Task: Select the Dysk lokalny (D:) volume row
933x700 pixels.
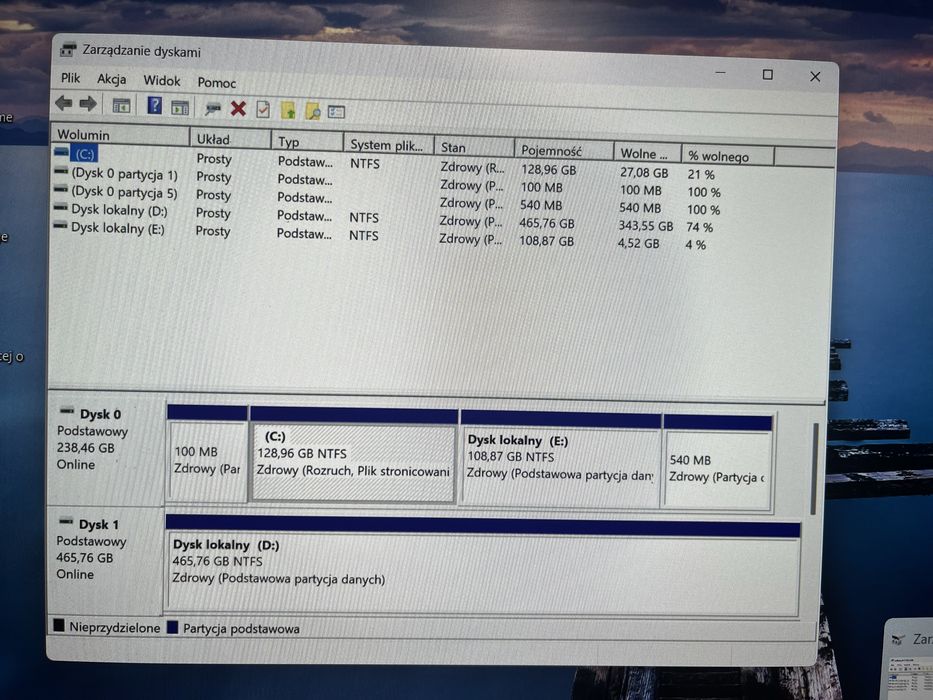Action: tap(119, 210)
